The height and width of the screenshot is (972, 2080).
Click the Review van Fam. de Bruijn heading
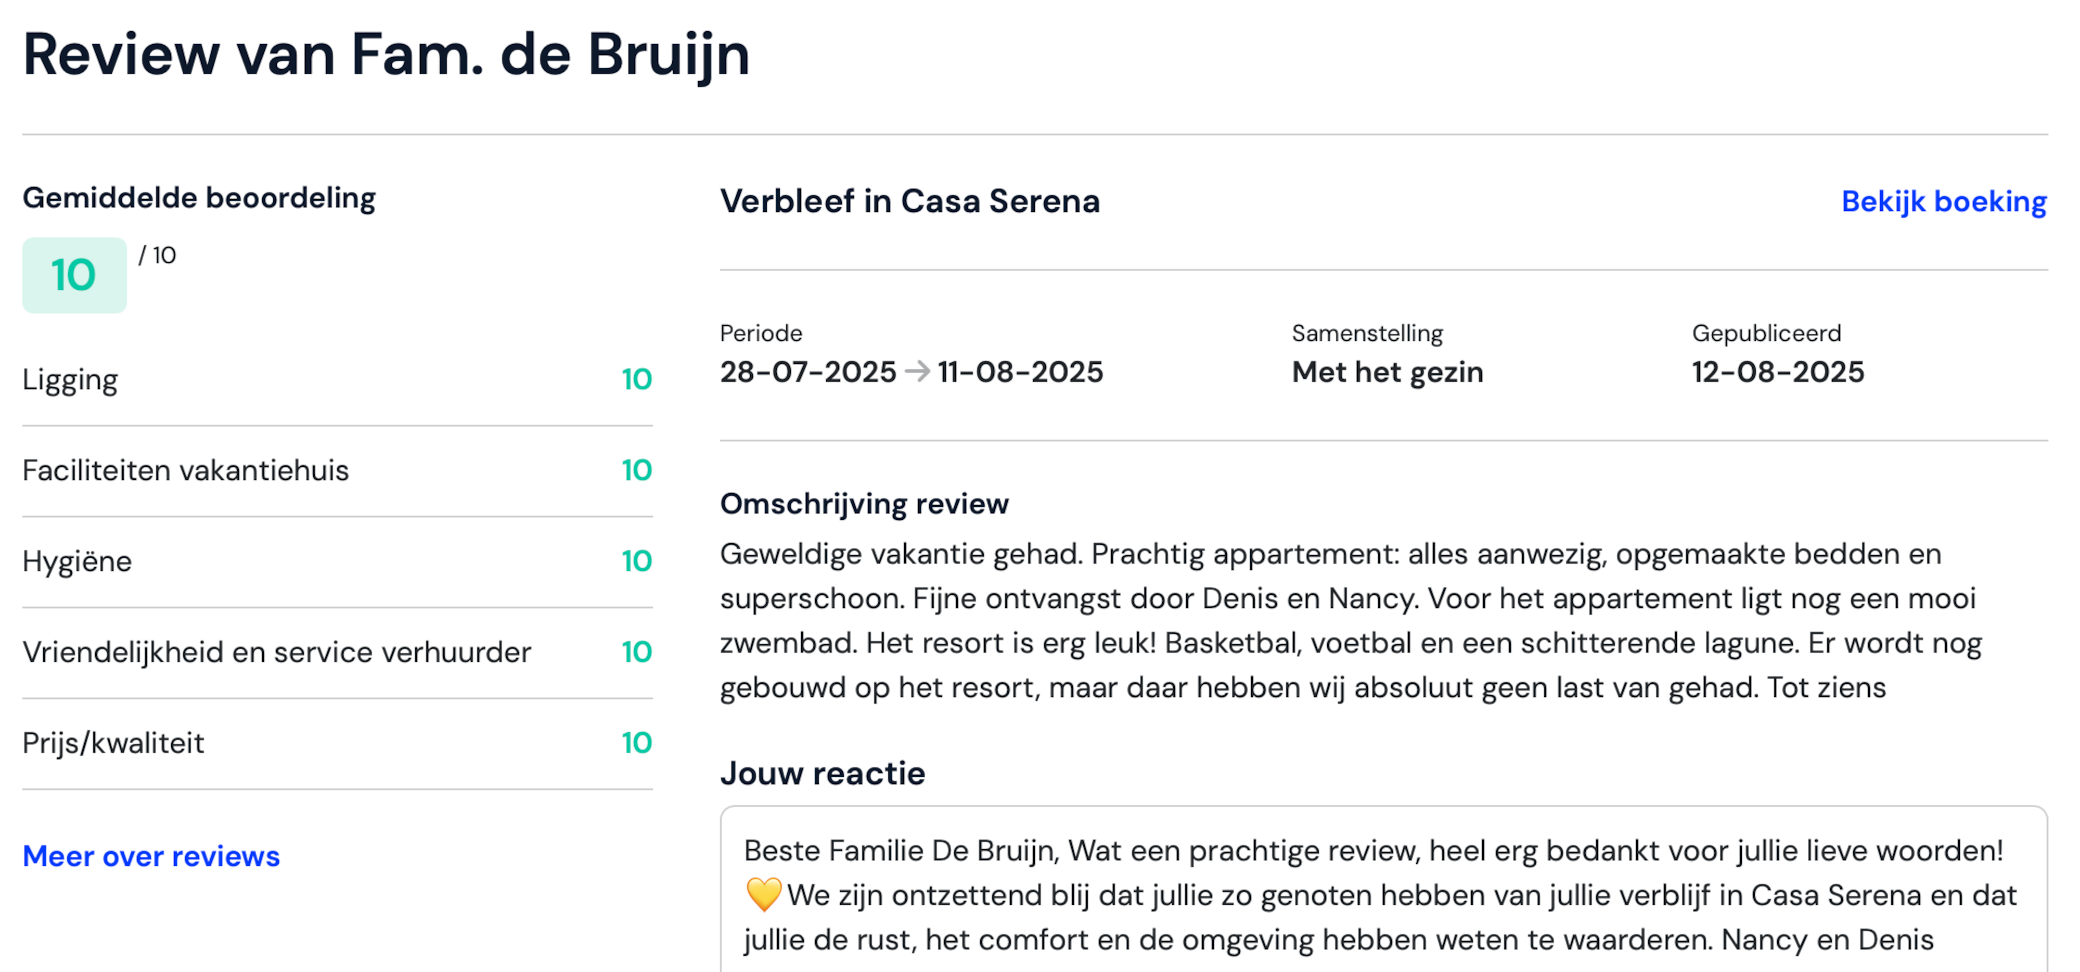tap(386, 54)
